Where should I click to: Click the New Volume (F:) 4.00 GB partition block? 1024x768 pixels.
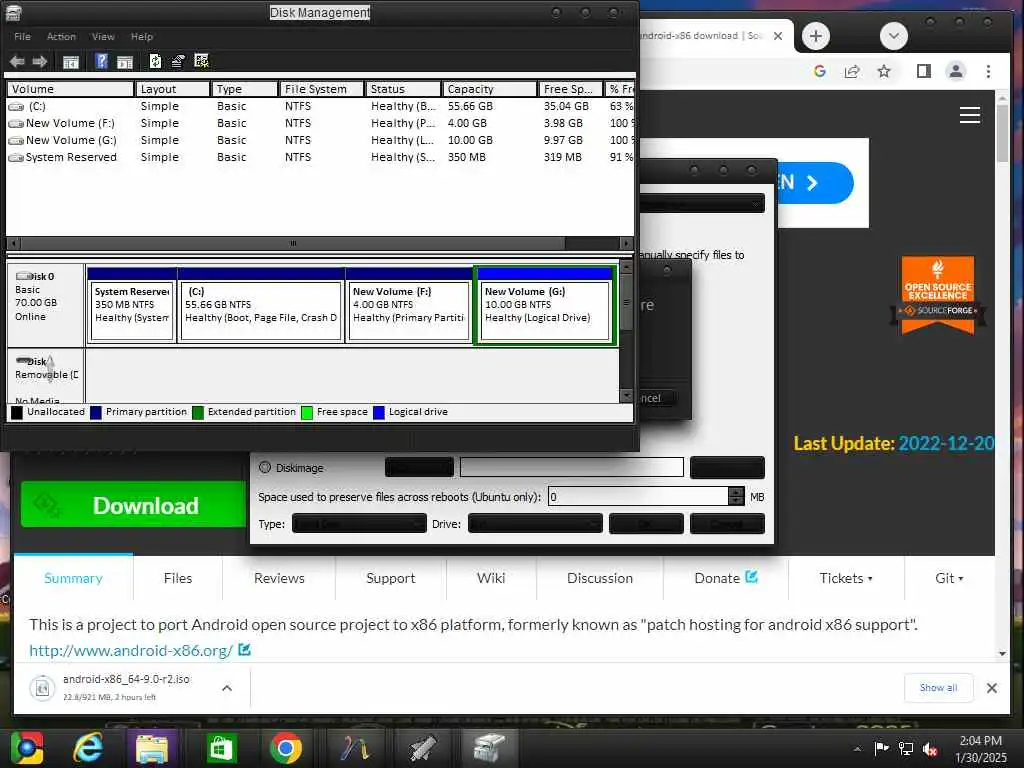pos(409,305)
